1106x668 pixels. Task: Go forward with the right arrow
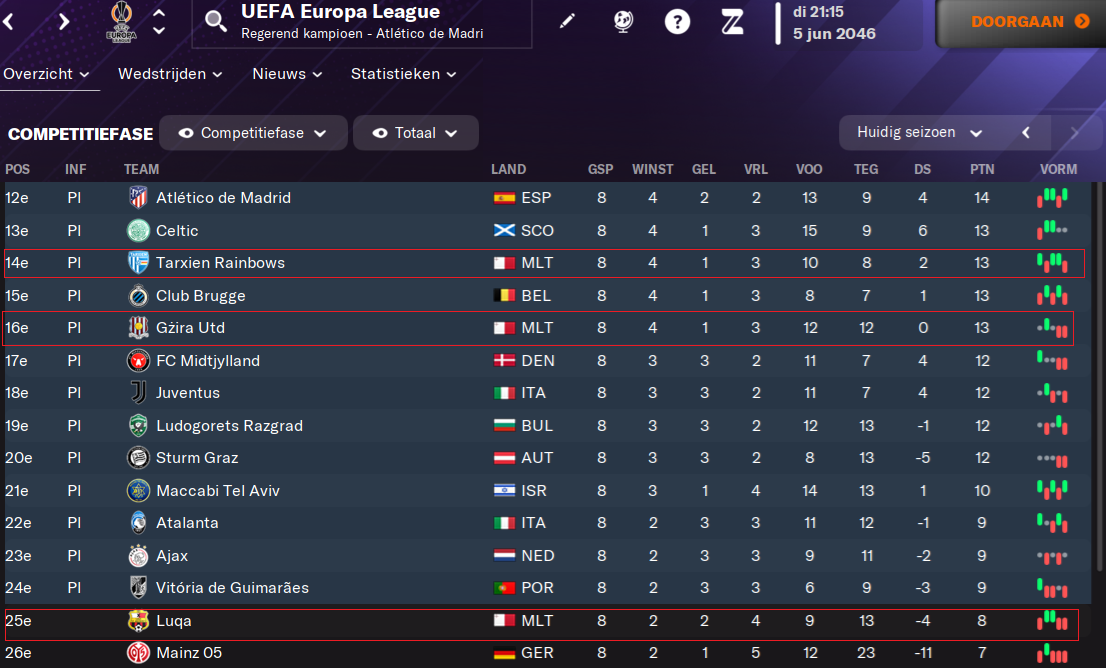64,21
